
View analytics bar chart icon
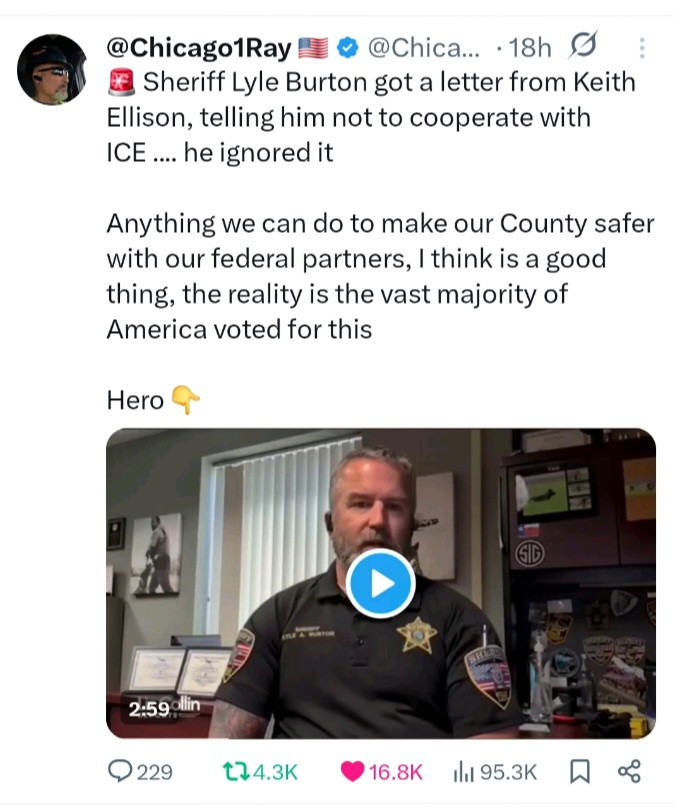(x=464, y=772)
